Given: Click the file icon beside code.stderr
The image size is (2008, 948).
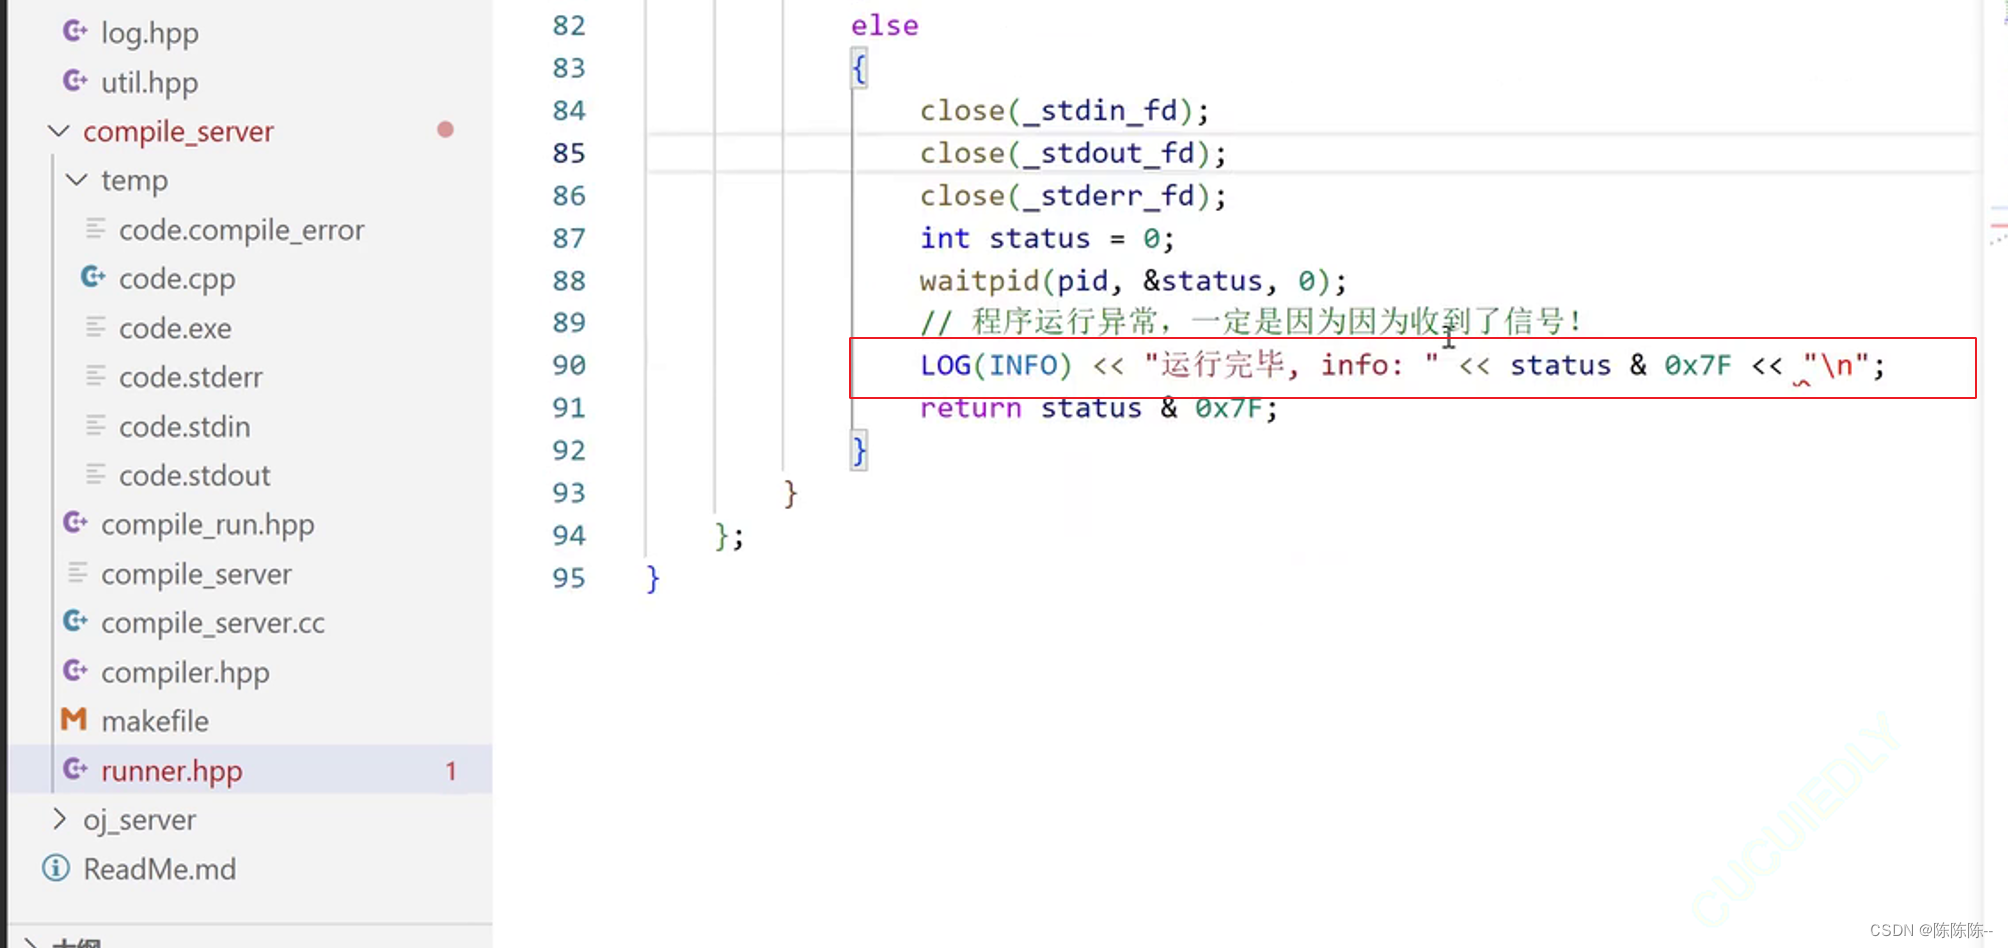Looking at the screenshot, I should coord(95,376).
